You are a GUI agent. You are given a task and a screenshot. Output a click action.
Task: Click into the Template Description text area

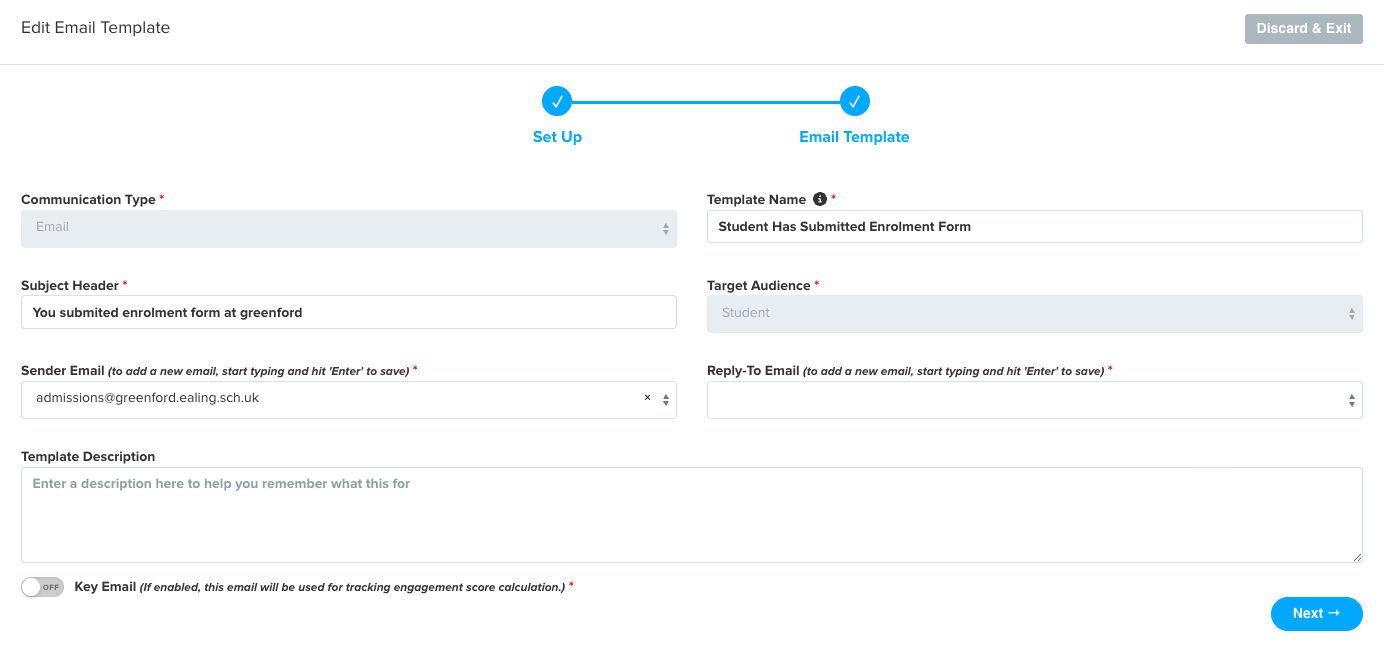point(692,515)
